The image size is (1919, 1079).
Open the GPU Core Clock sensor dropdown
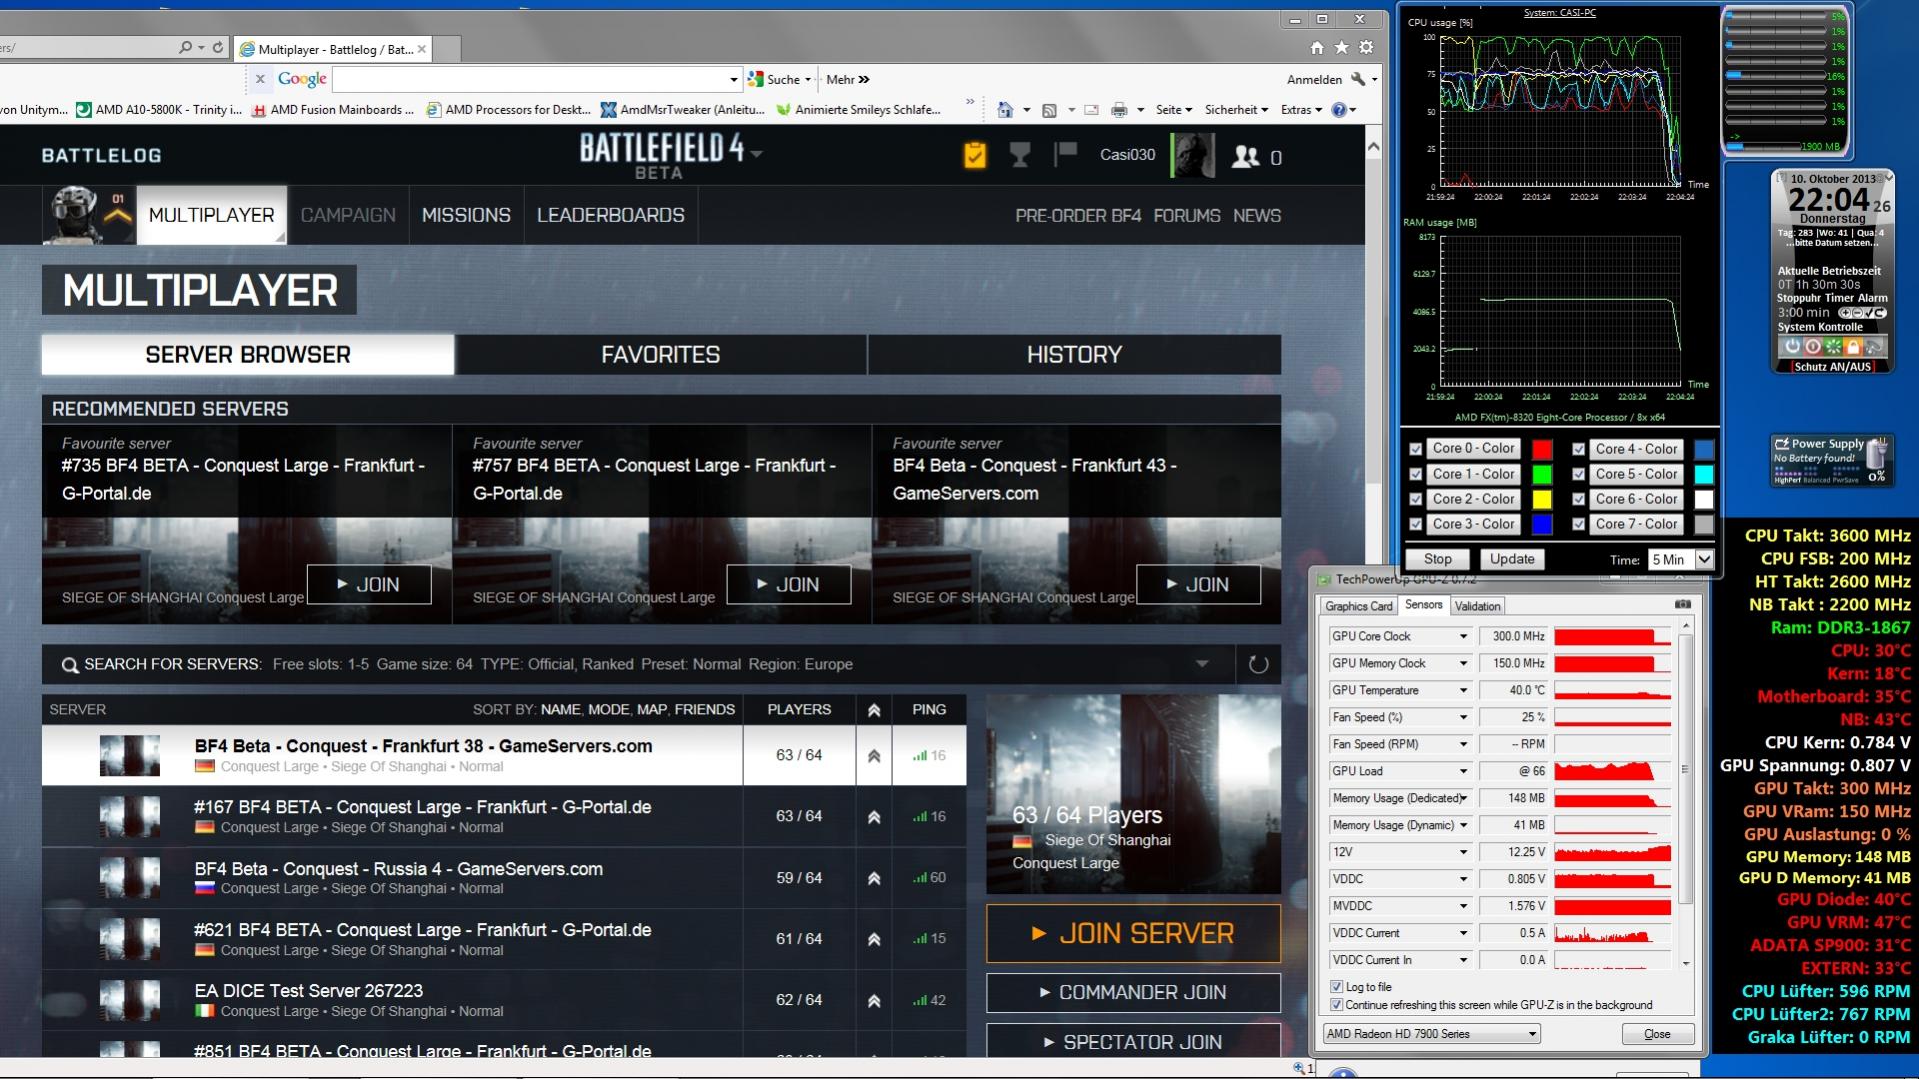point(1463,636)
